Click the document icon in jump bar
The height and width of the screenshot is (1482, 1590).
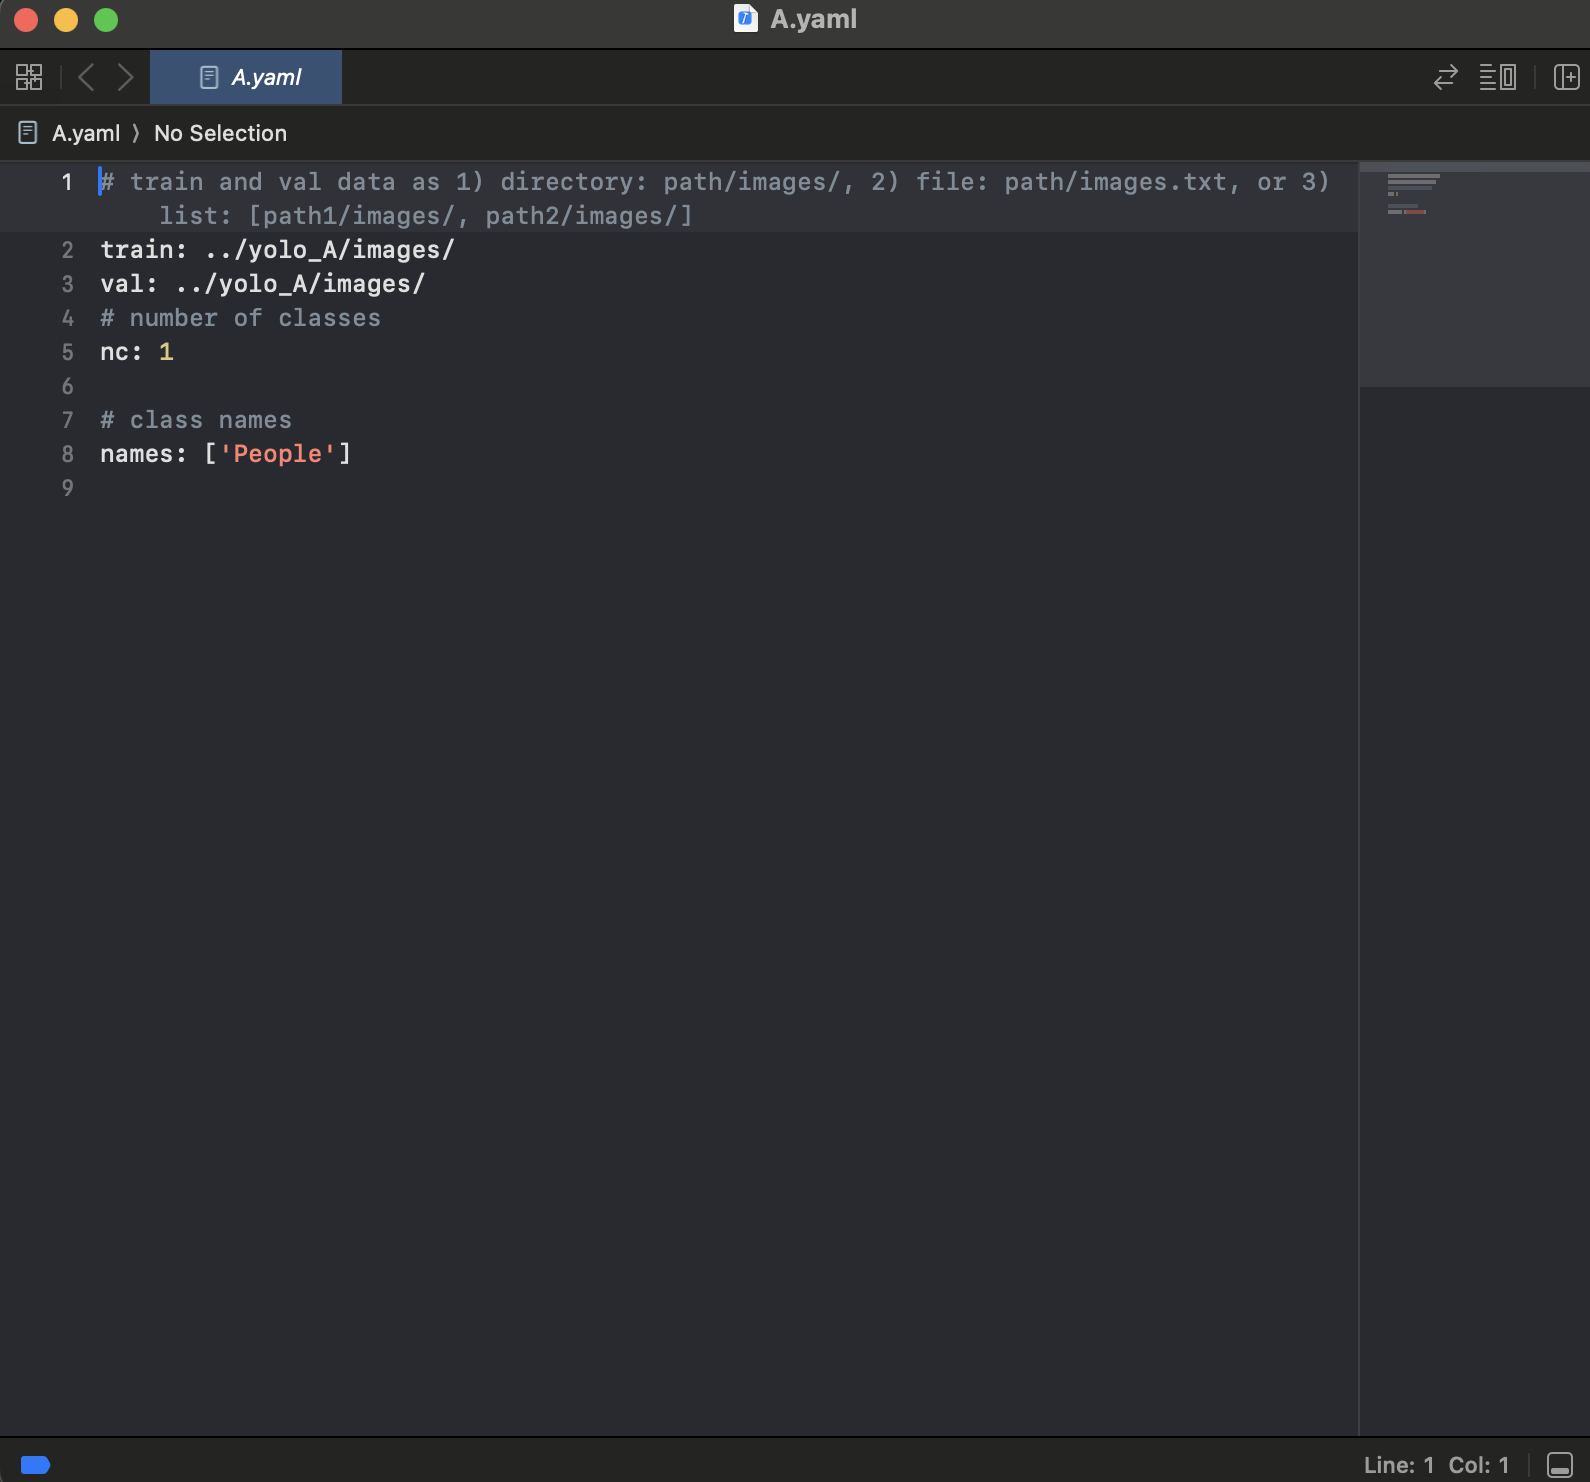(x=28, y=133)
